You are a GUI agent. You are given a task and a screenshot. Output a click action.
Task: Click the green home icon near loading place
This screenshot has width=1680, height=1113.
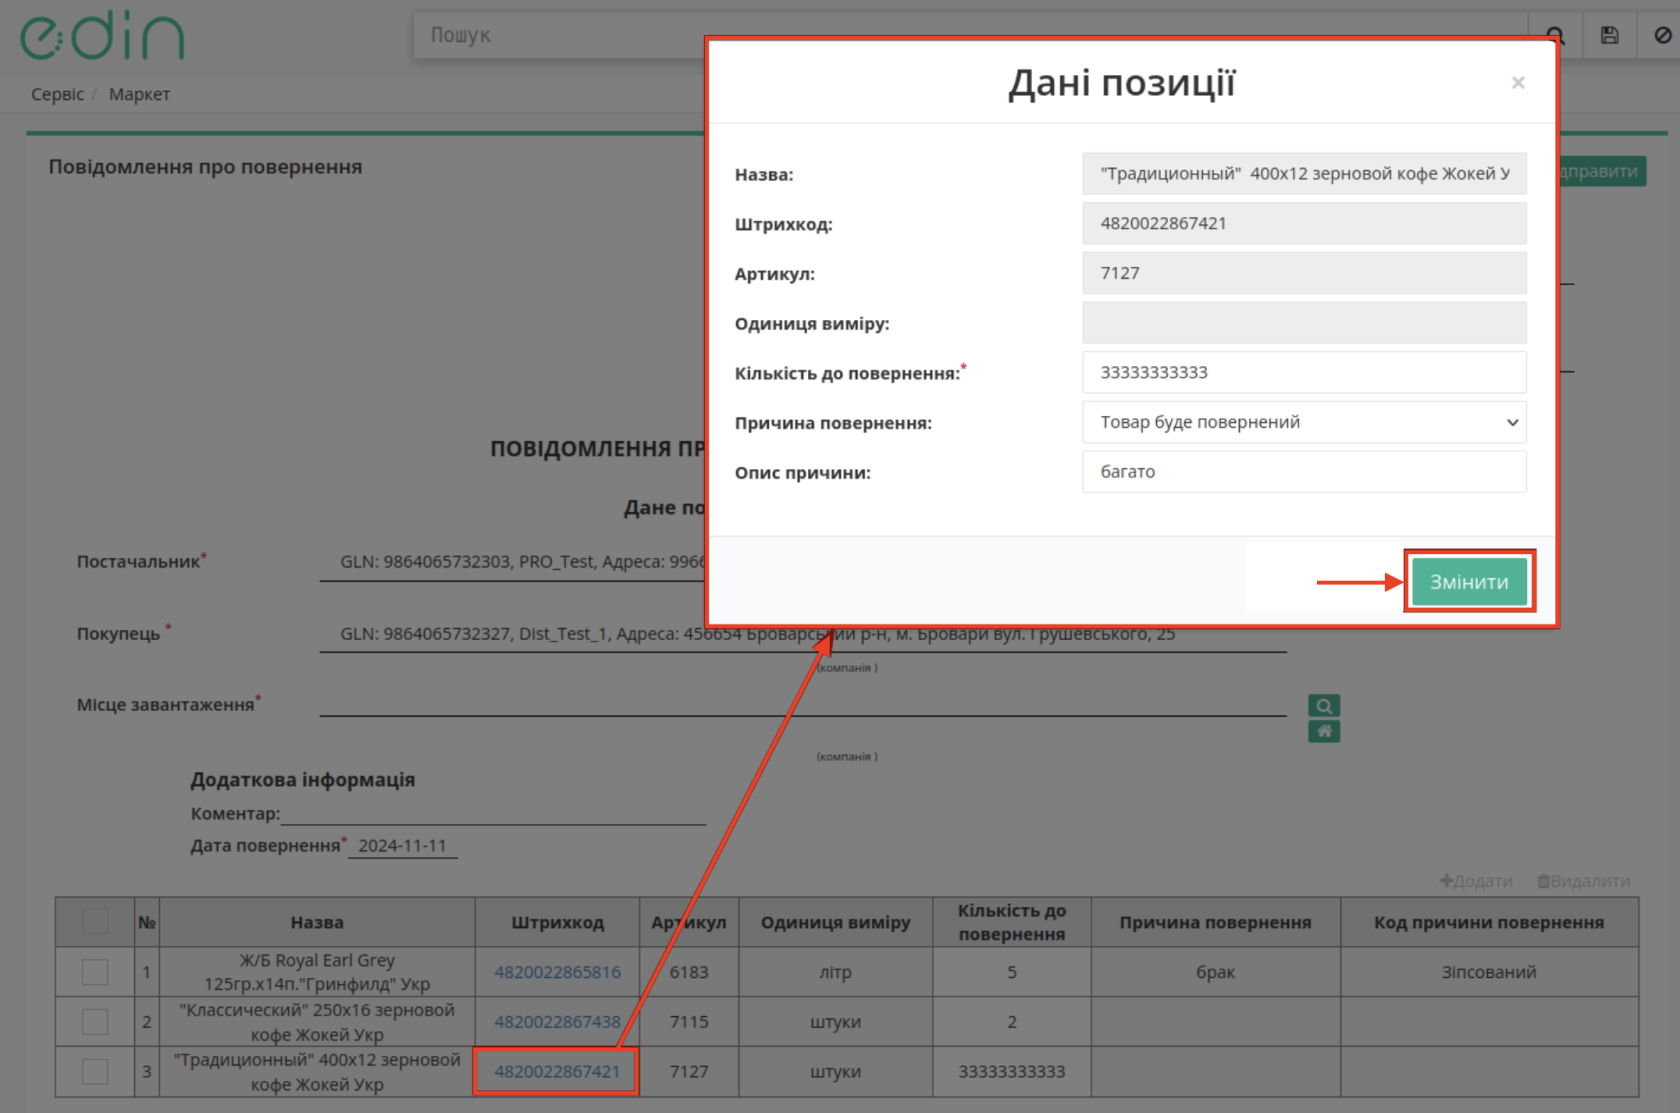(1324, 732)
